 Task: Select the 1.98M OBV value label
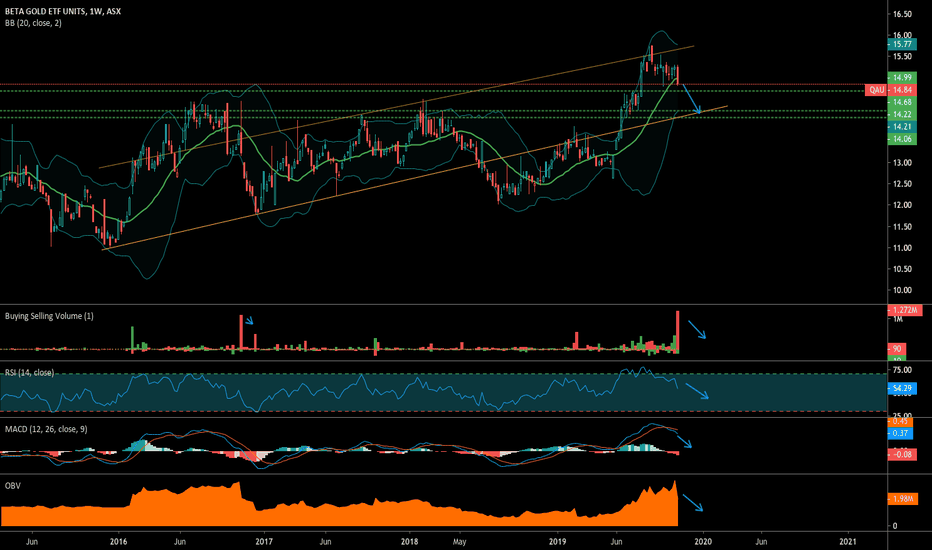(902, 499)
